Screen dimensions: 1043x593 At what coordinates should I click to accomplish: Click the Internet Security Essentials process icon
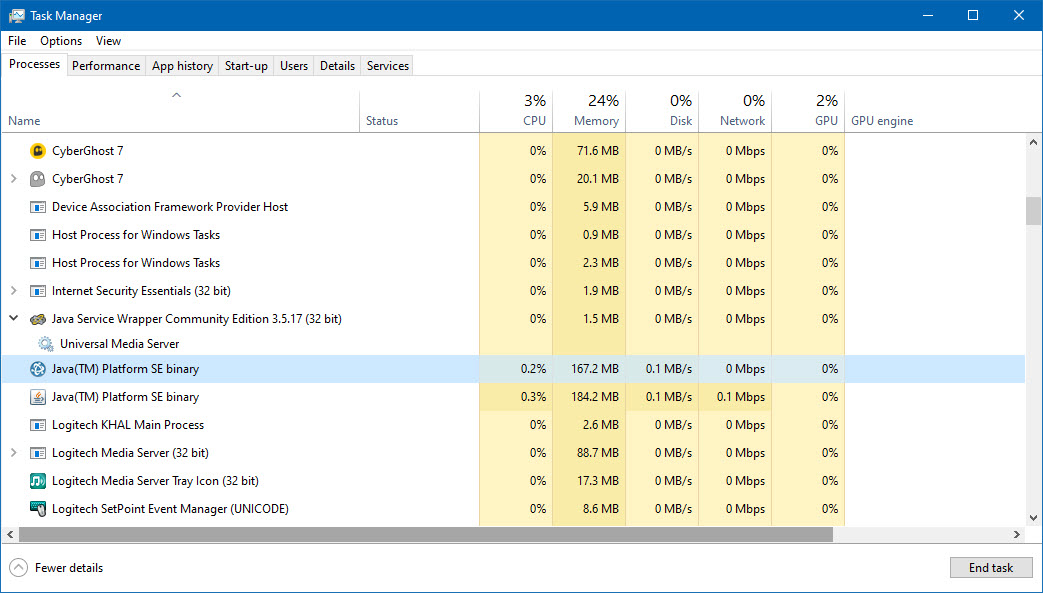38,291
